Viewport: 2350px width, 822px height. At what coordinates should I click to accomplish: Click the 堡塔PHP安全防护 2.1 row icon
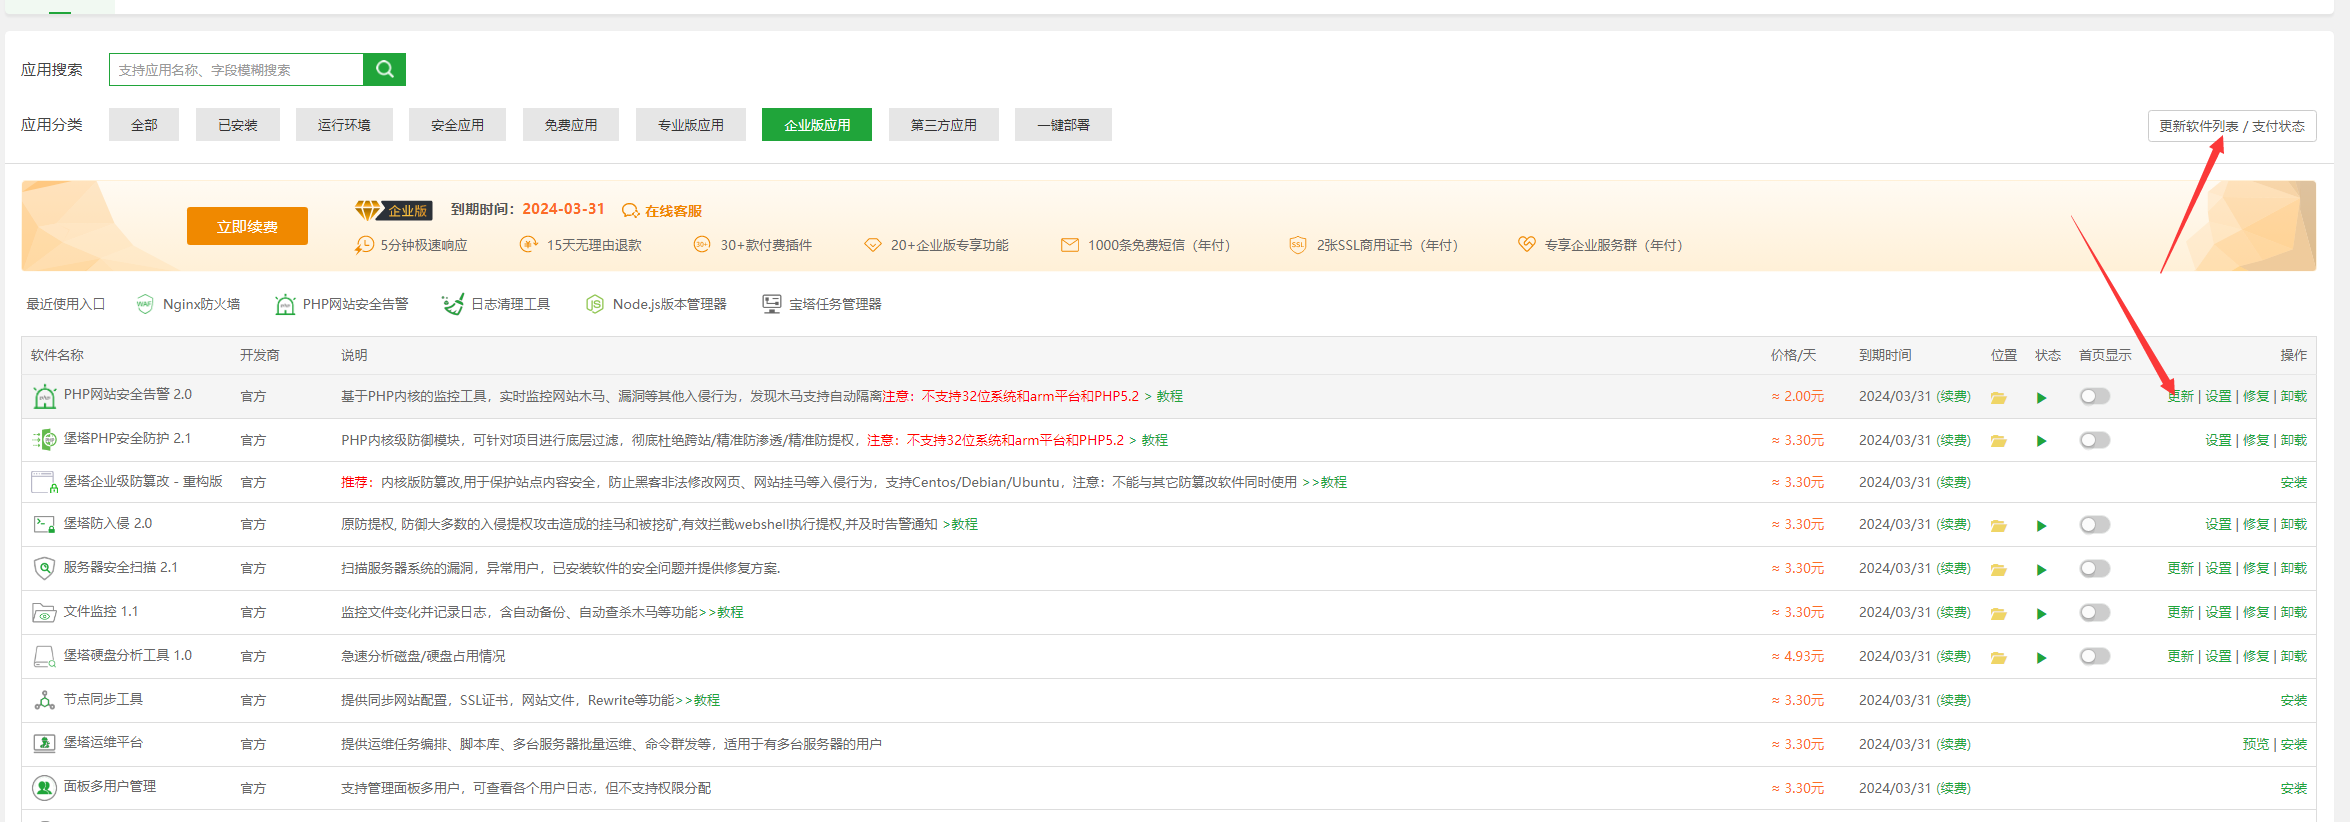pyautogui.click(x=44, y=439)
